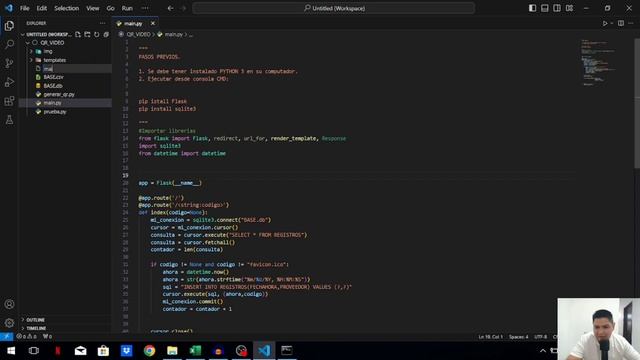Show forwarded ports in status bar
This screenshot has width=640, height=360.
pyautogui.click(x=47, y=336)
